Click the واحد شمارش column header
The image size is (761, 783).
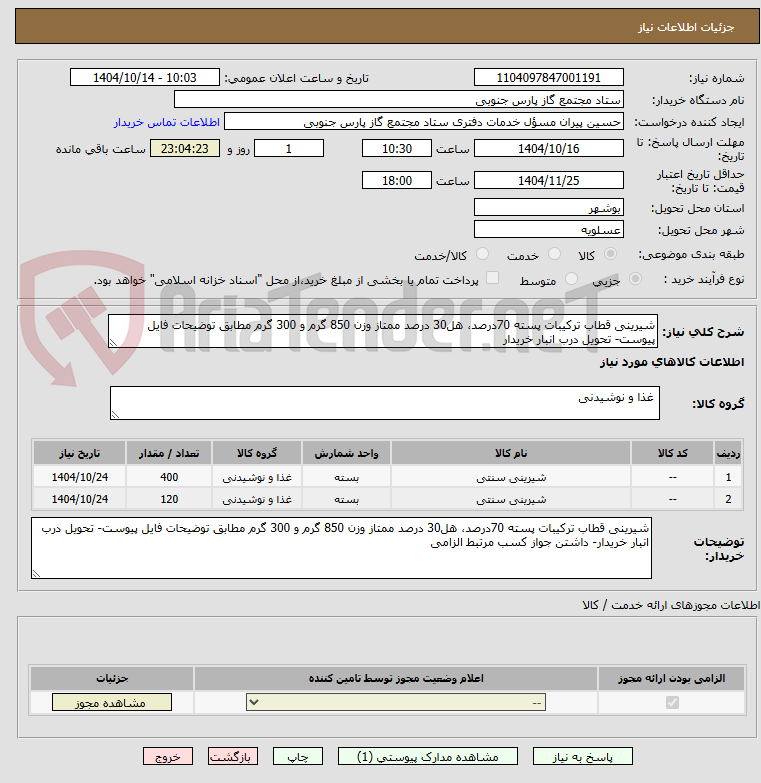(347, 453)
